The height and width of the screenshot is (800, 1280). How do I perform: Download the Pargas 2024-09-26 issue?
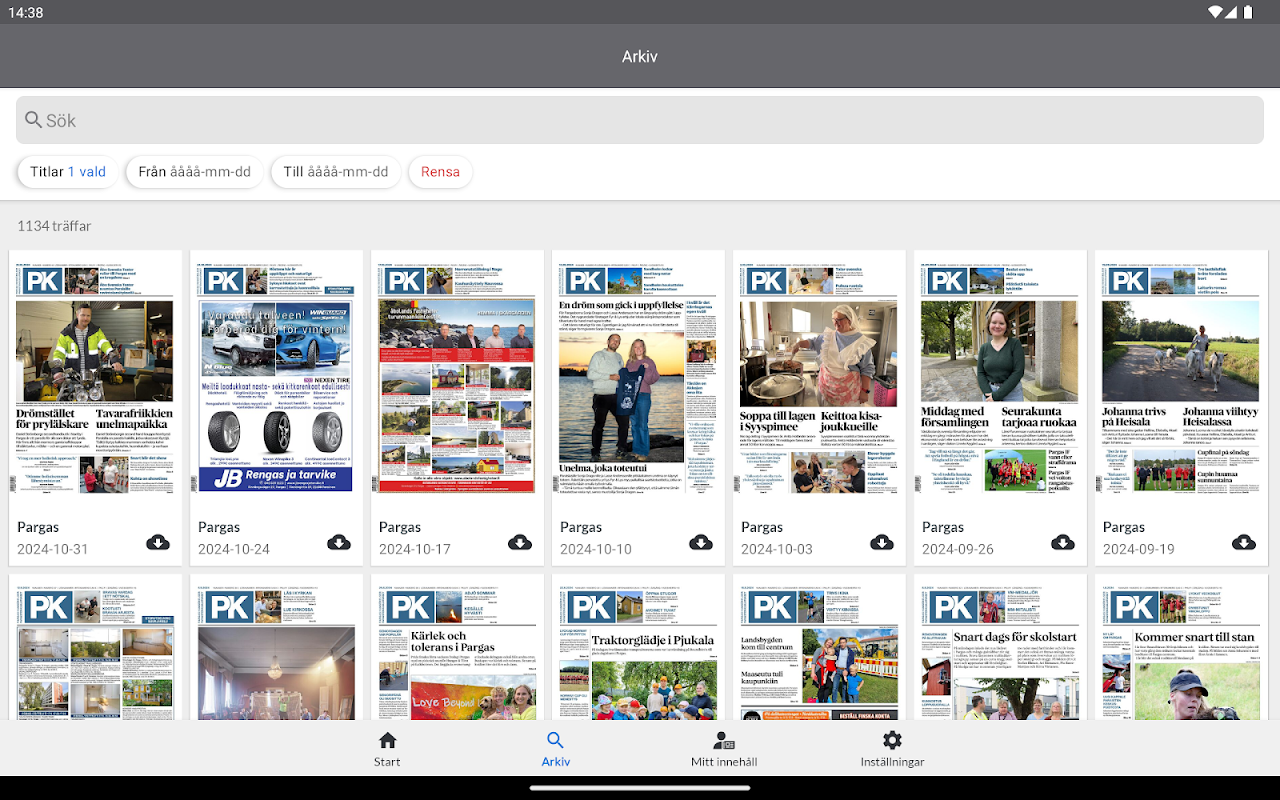click(x=1063, y=542)
